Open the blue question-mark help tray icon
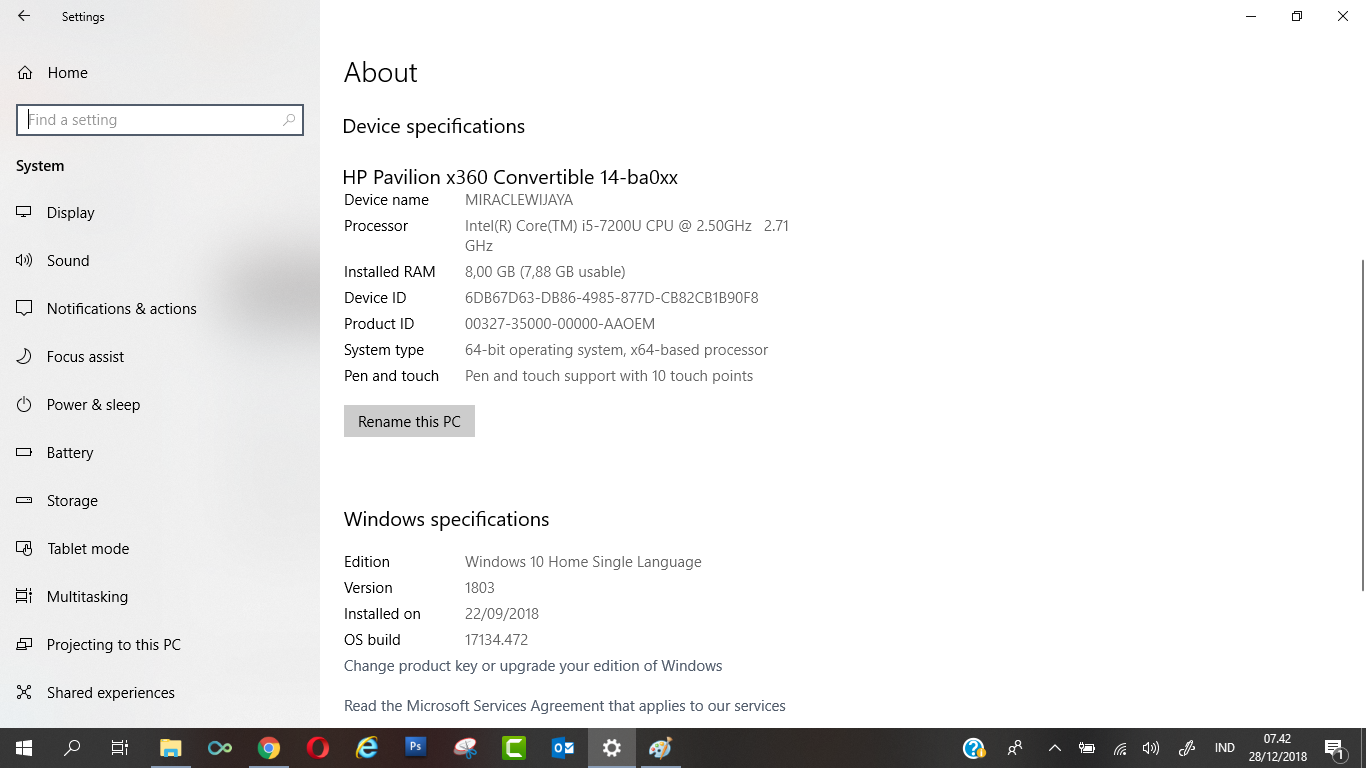The height and width of the screenshot is (768, 1366). click(x=974, y=748)
